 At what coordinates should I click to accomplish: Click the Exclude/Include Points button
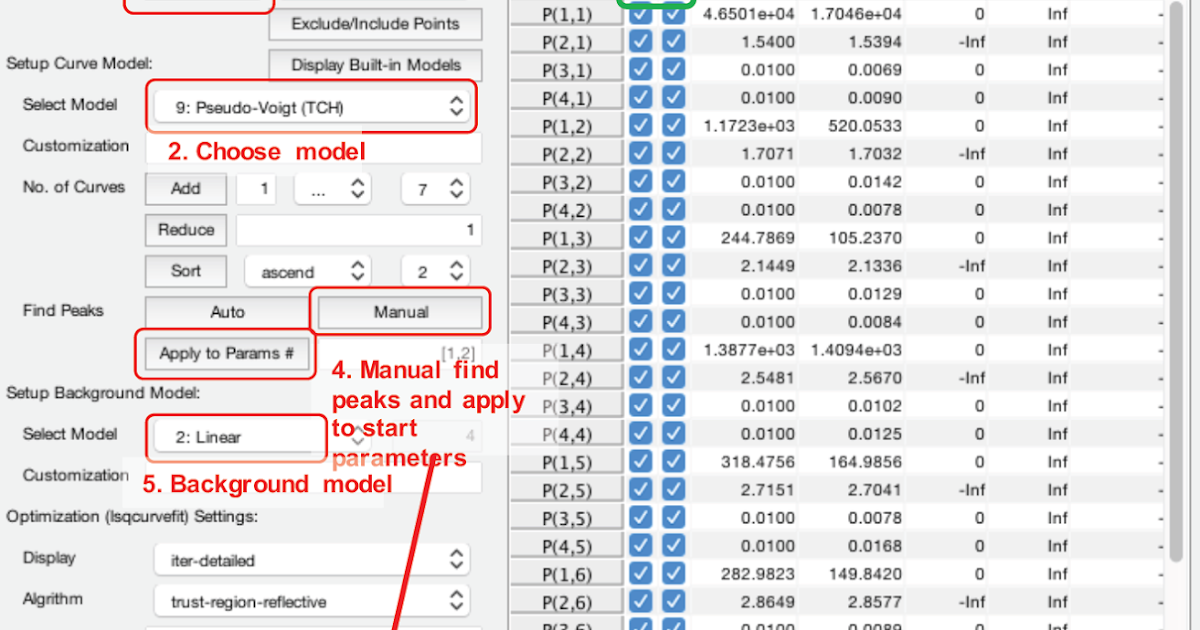click(x=374, y=24)
